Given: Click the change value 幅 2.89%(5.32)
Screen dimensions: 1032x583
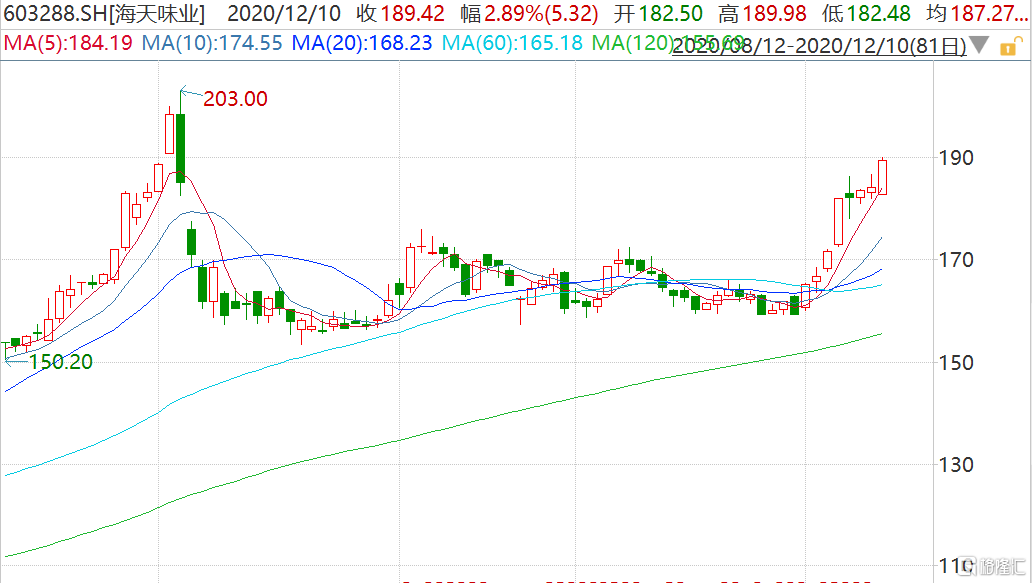Looking at the screenshot, I should (x=529, y=13).
